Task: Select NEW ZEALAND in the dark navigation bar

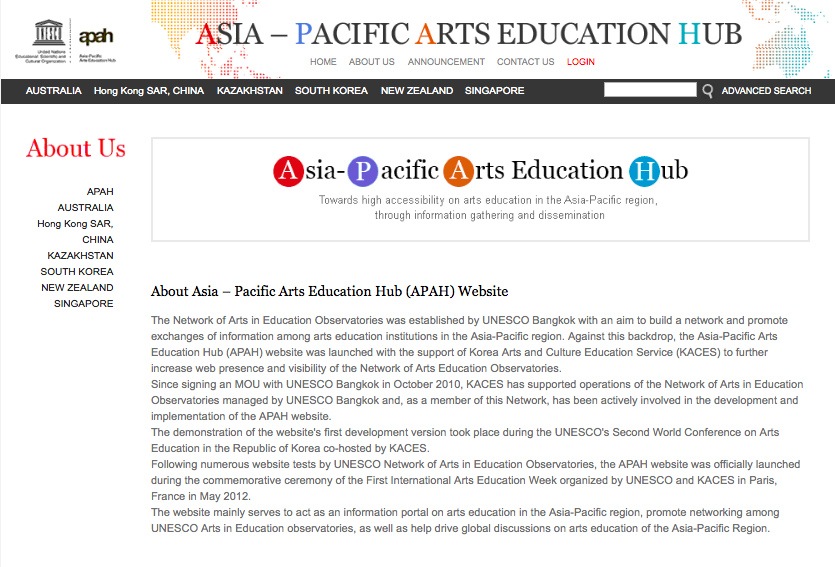Action: (417, 91)
